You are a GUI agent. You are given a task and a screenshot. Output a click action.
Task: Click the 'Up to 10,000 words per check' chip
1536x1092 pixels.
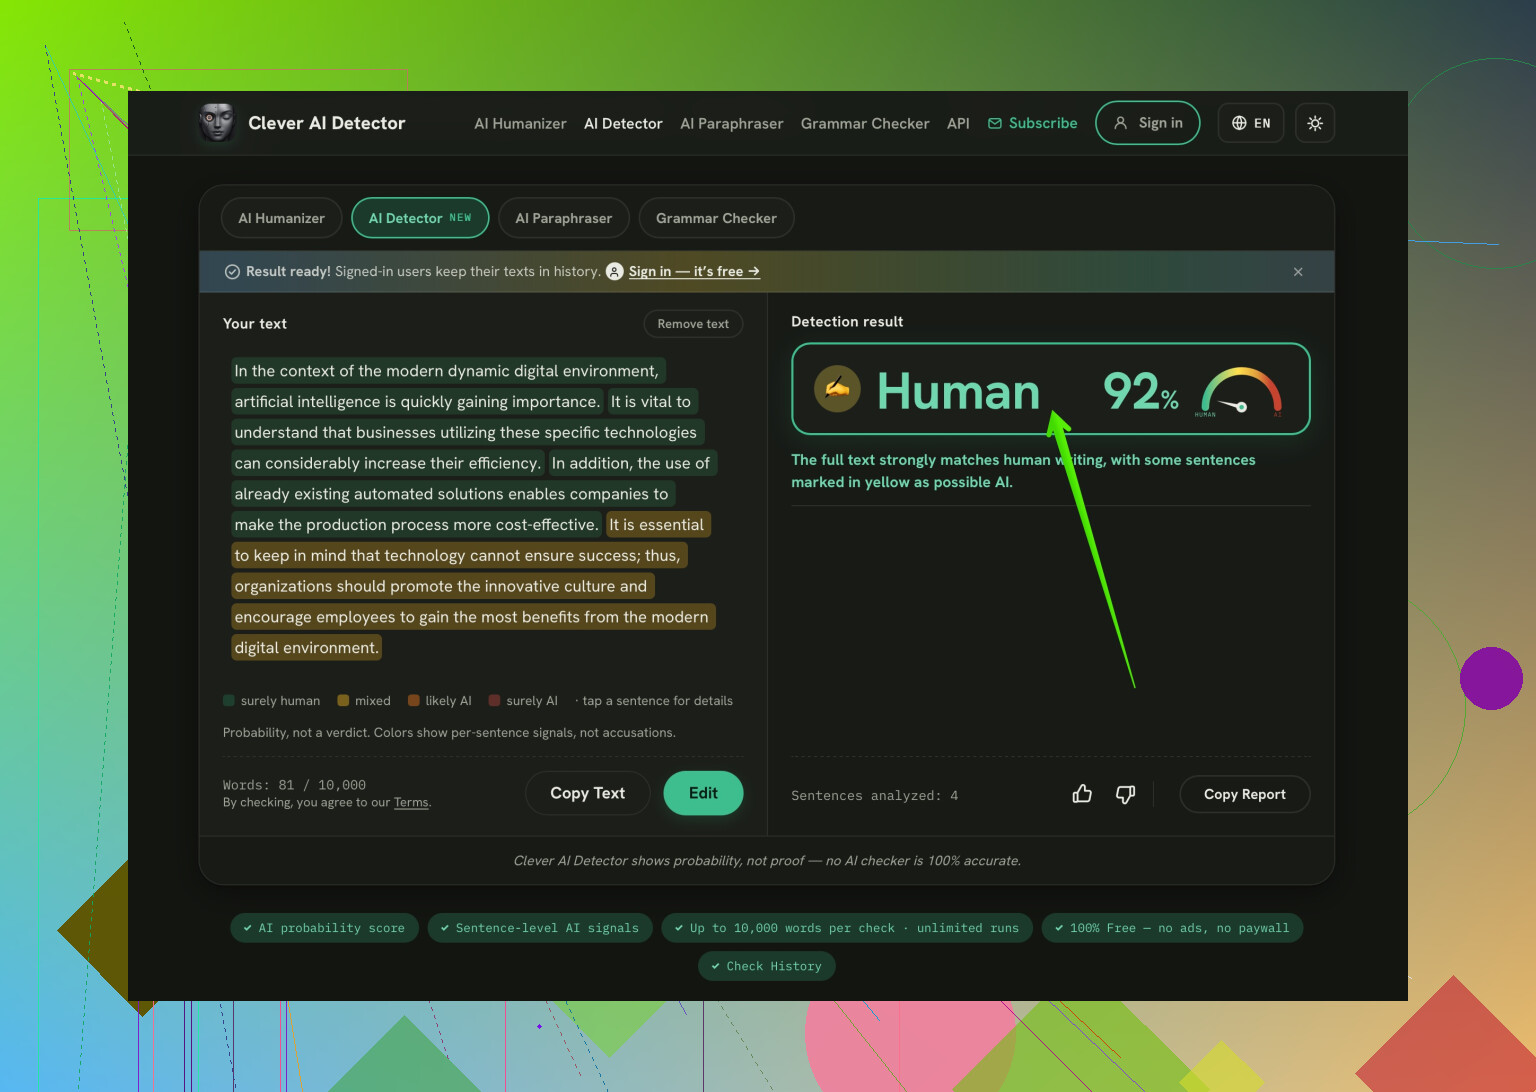pyautogui.click(x=847, y=928)
